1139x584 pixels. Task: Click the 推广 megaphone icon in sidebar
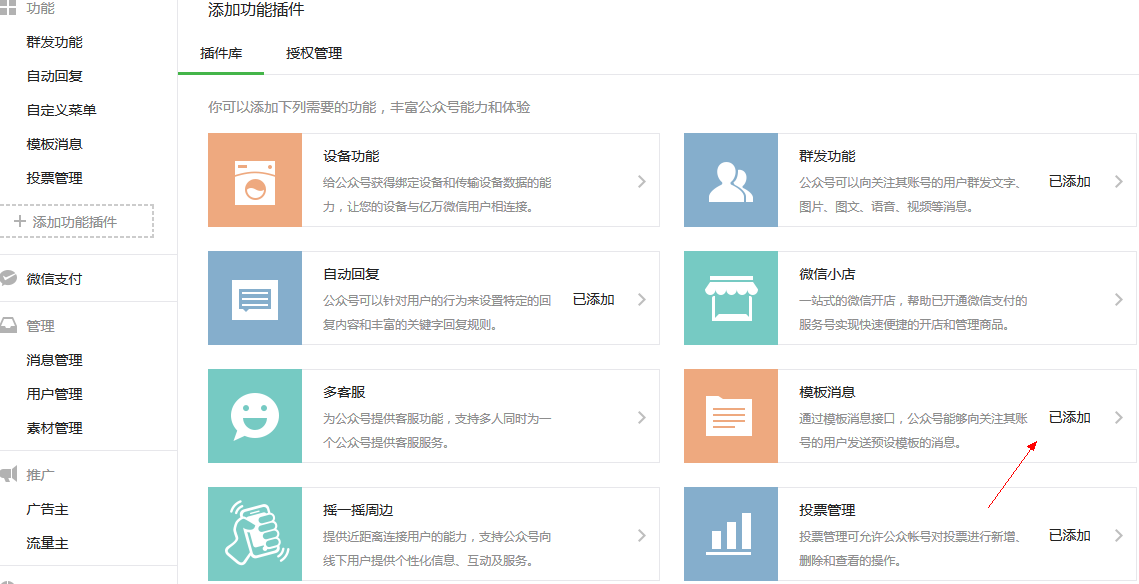tap(8, 475)
